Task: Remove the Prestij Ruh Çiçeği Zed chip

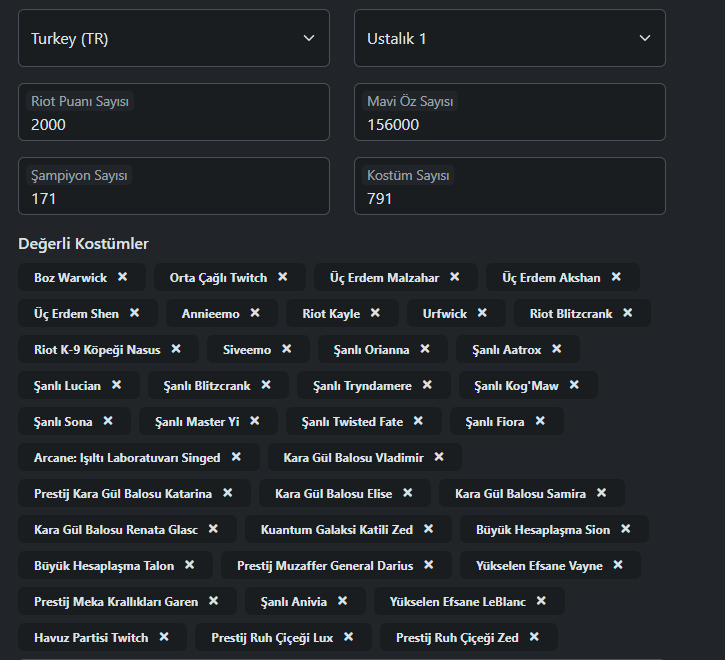Action: click(x=535, y=637)
